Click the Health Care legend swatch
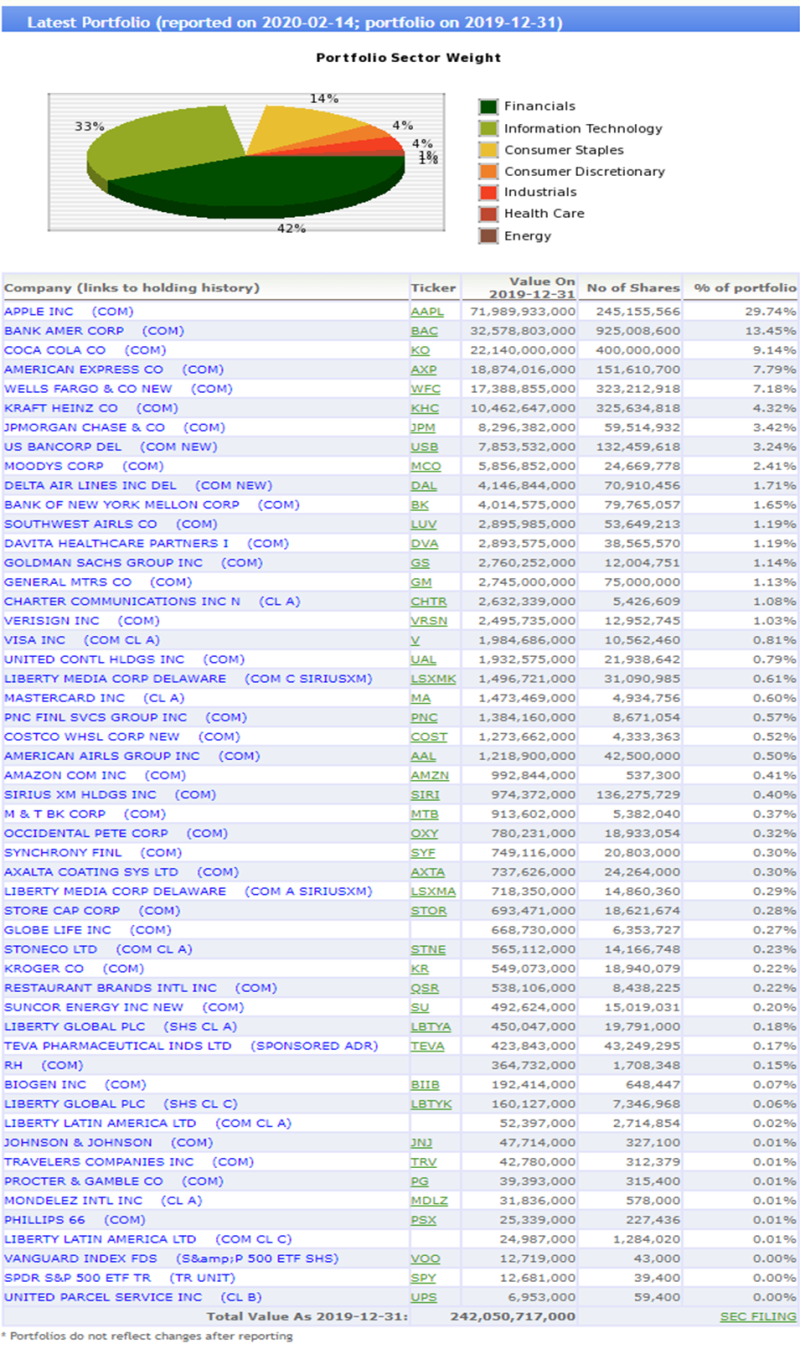 (x=488, y=214)
